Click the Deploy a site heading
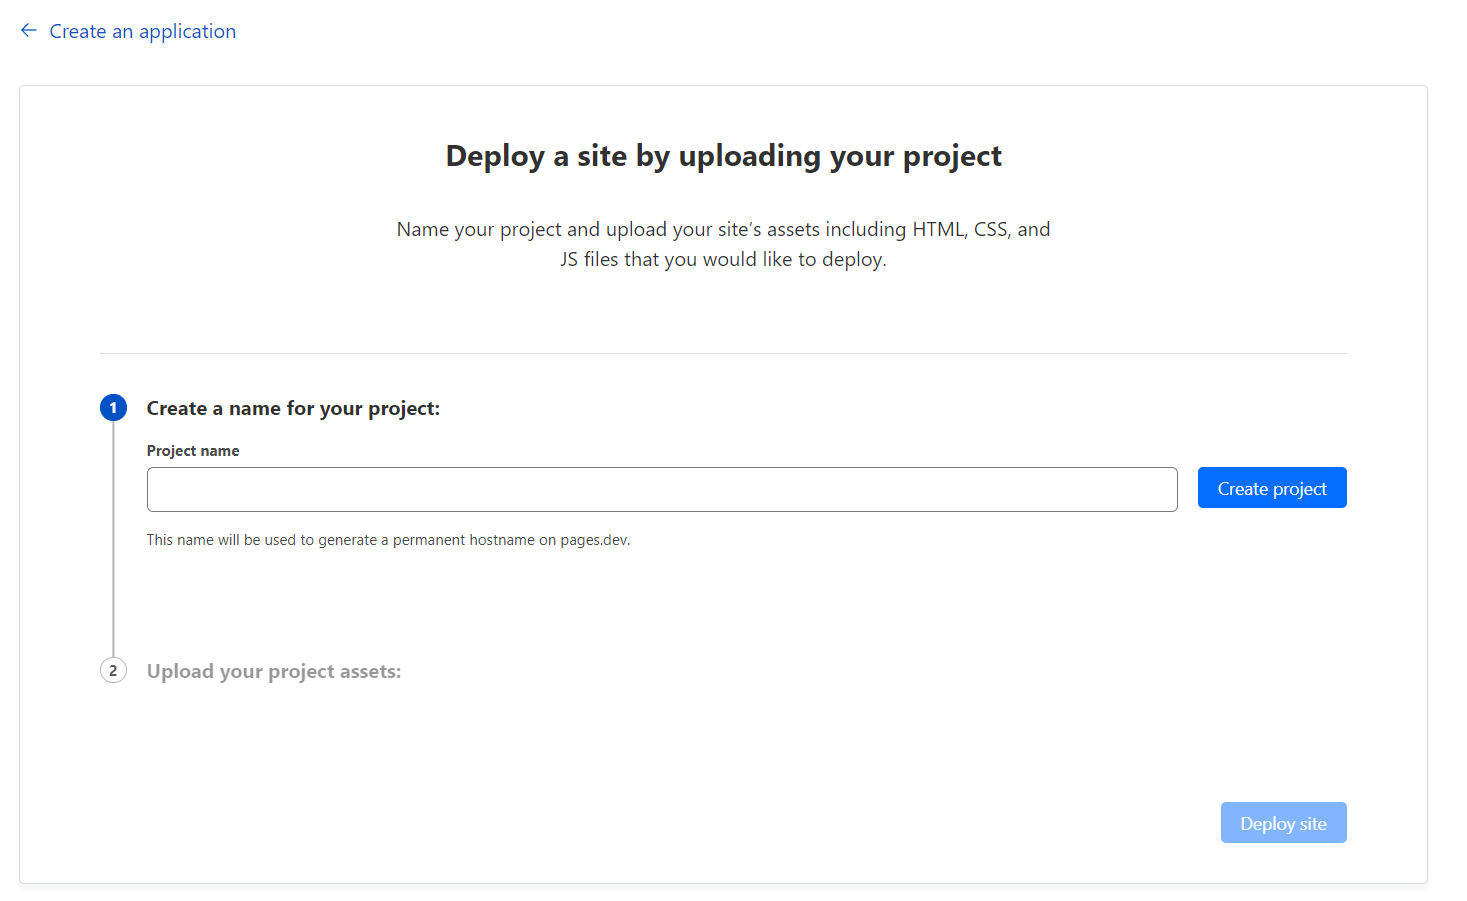The height and width of the screenshot is (901, 1467). tap(723, 156)
